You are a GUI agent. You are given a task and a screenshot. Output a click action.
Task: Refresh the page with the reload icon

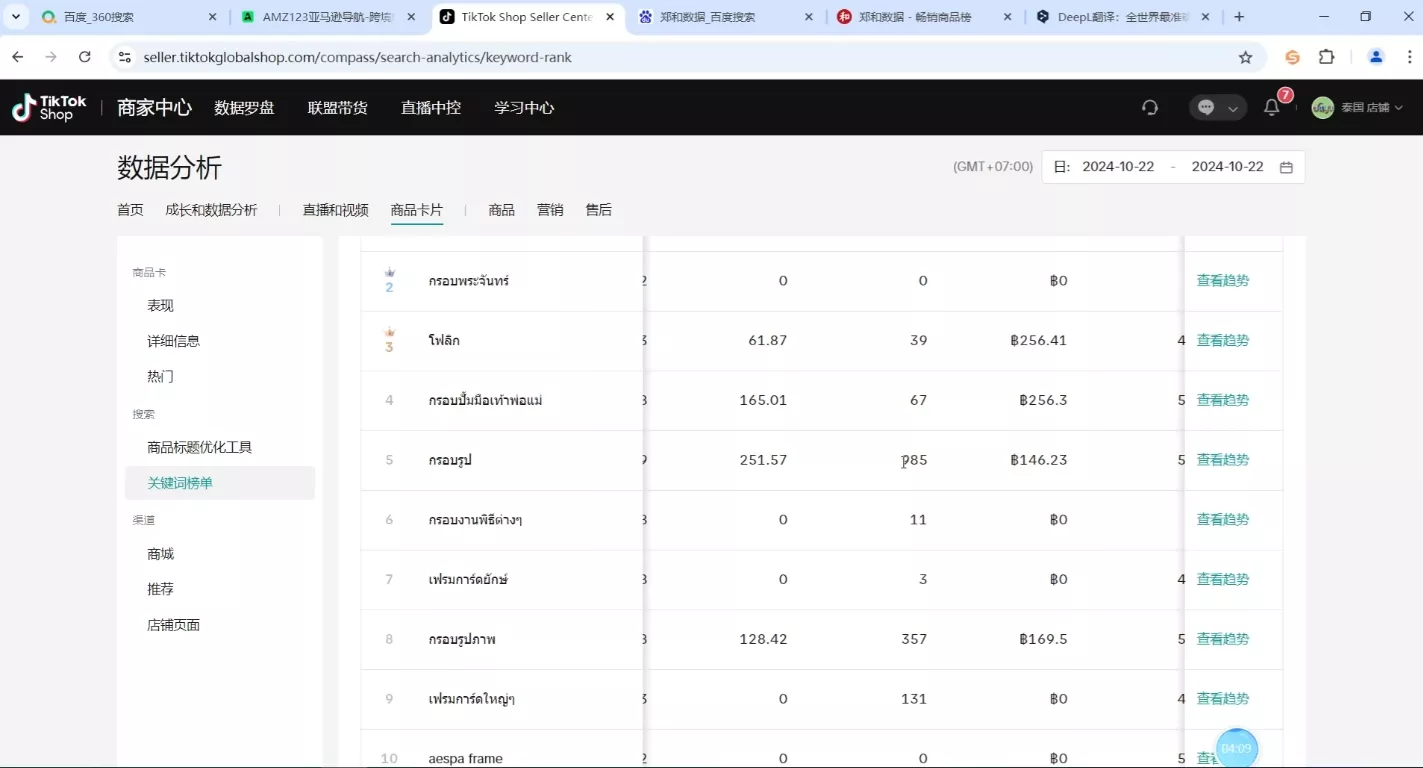click(84, 57)
